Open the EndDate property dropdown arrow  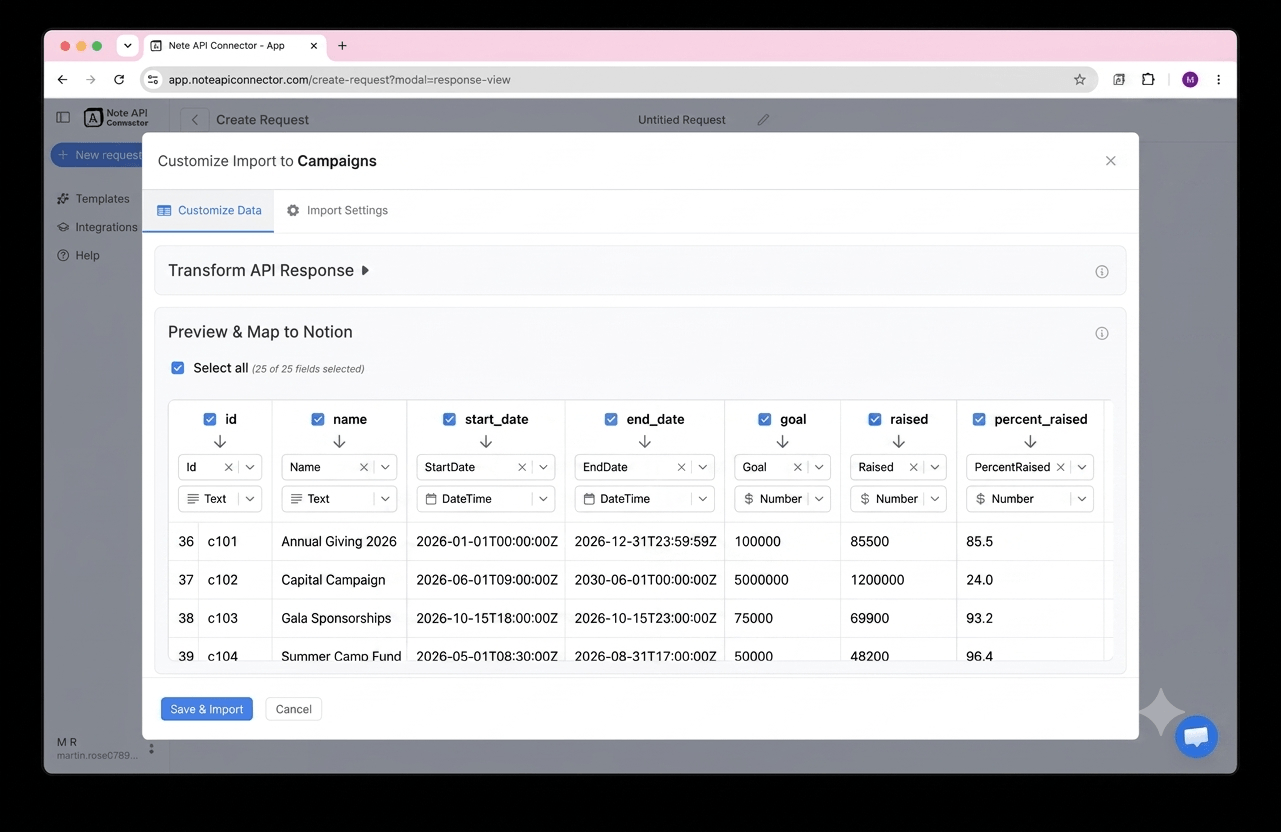pos(703,467)
